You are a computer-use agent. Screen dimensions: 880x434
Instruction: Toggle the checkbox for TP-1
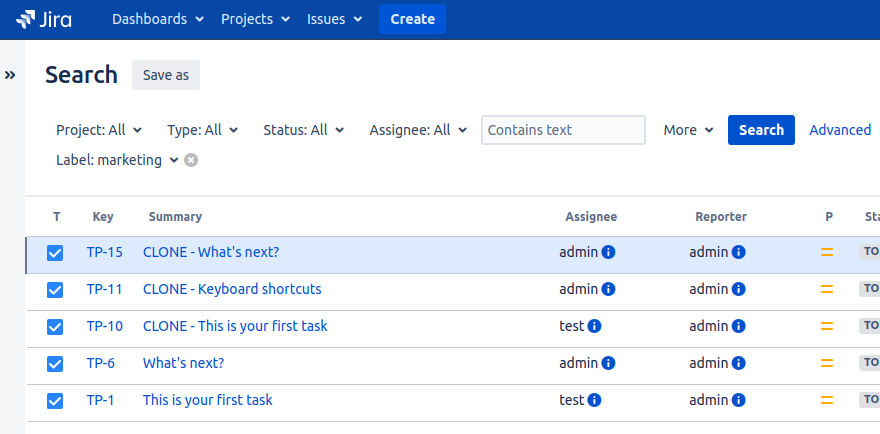pos(55,401)
